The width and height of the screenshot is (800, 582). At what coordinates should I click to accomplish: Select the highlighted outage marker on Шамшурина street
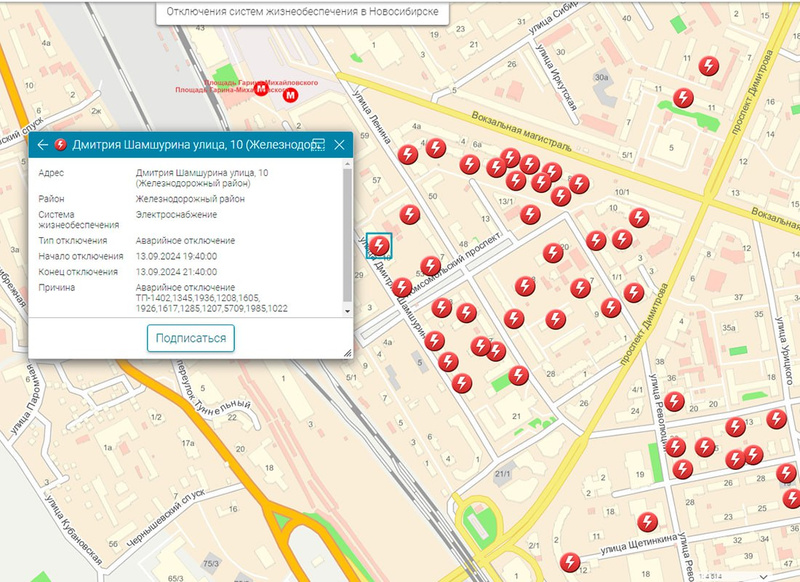[379, 246]
